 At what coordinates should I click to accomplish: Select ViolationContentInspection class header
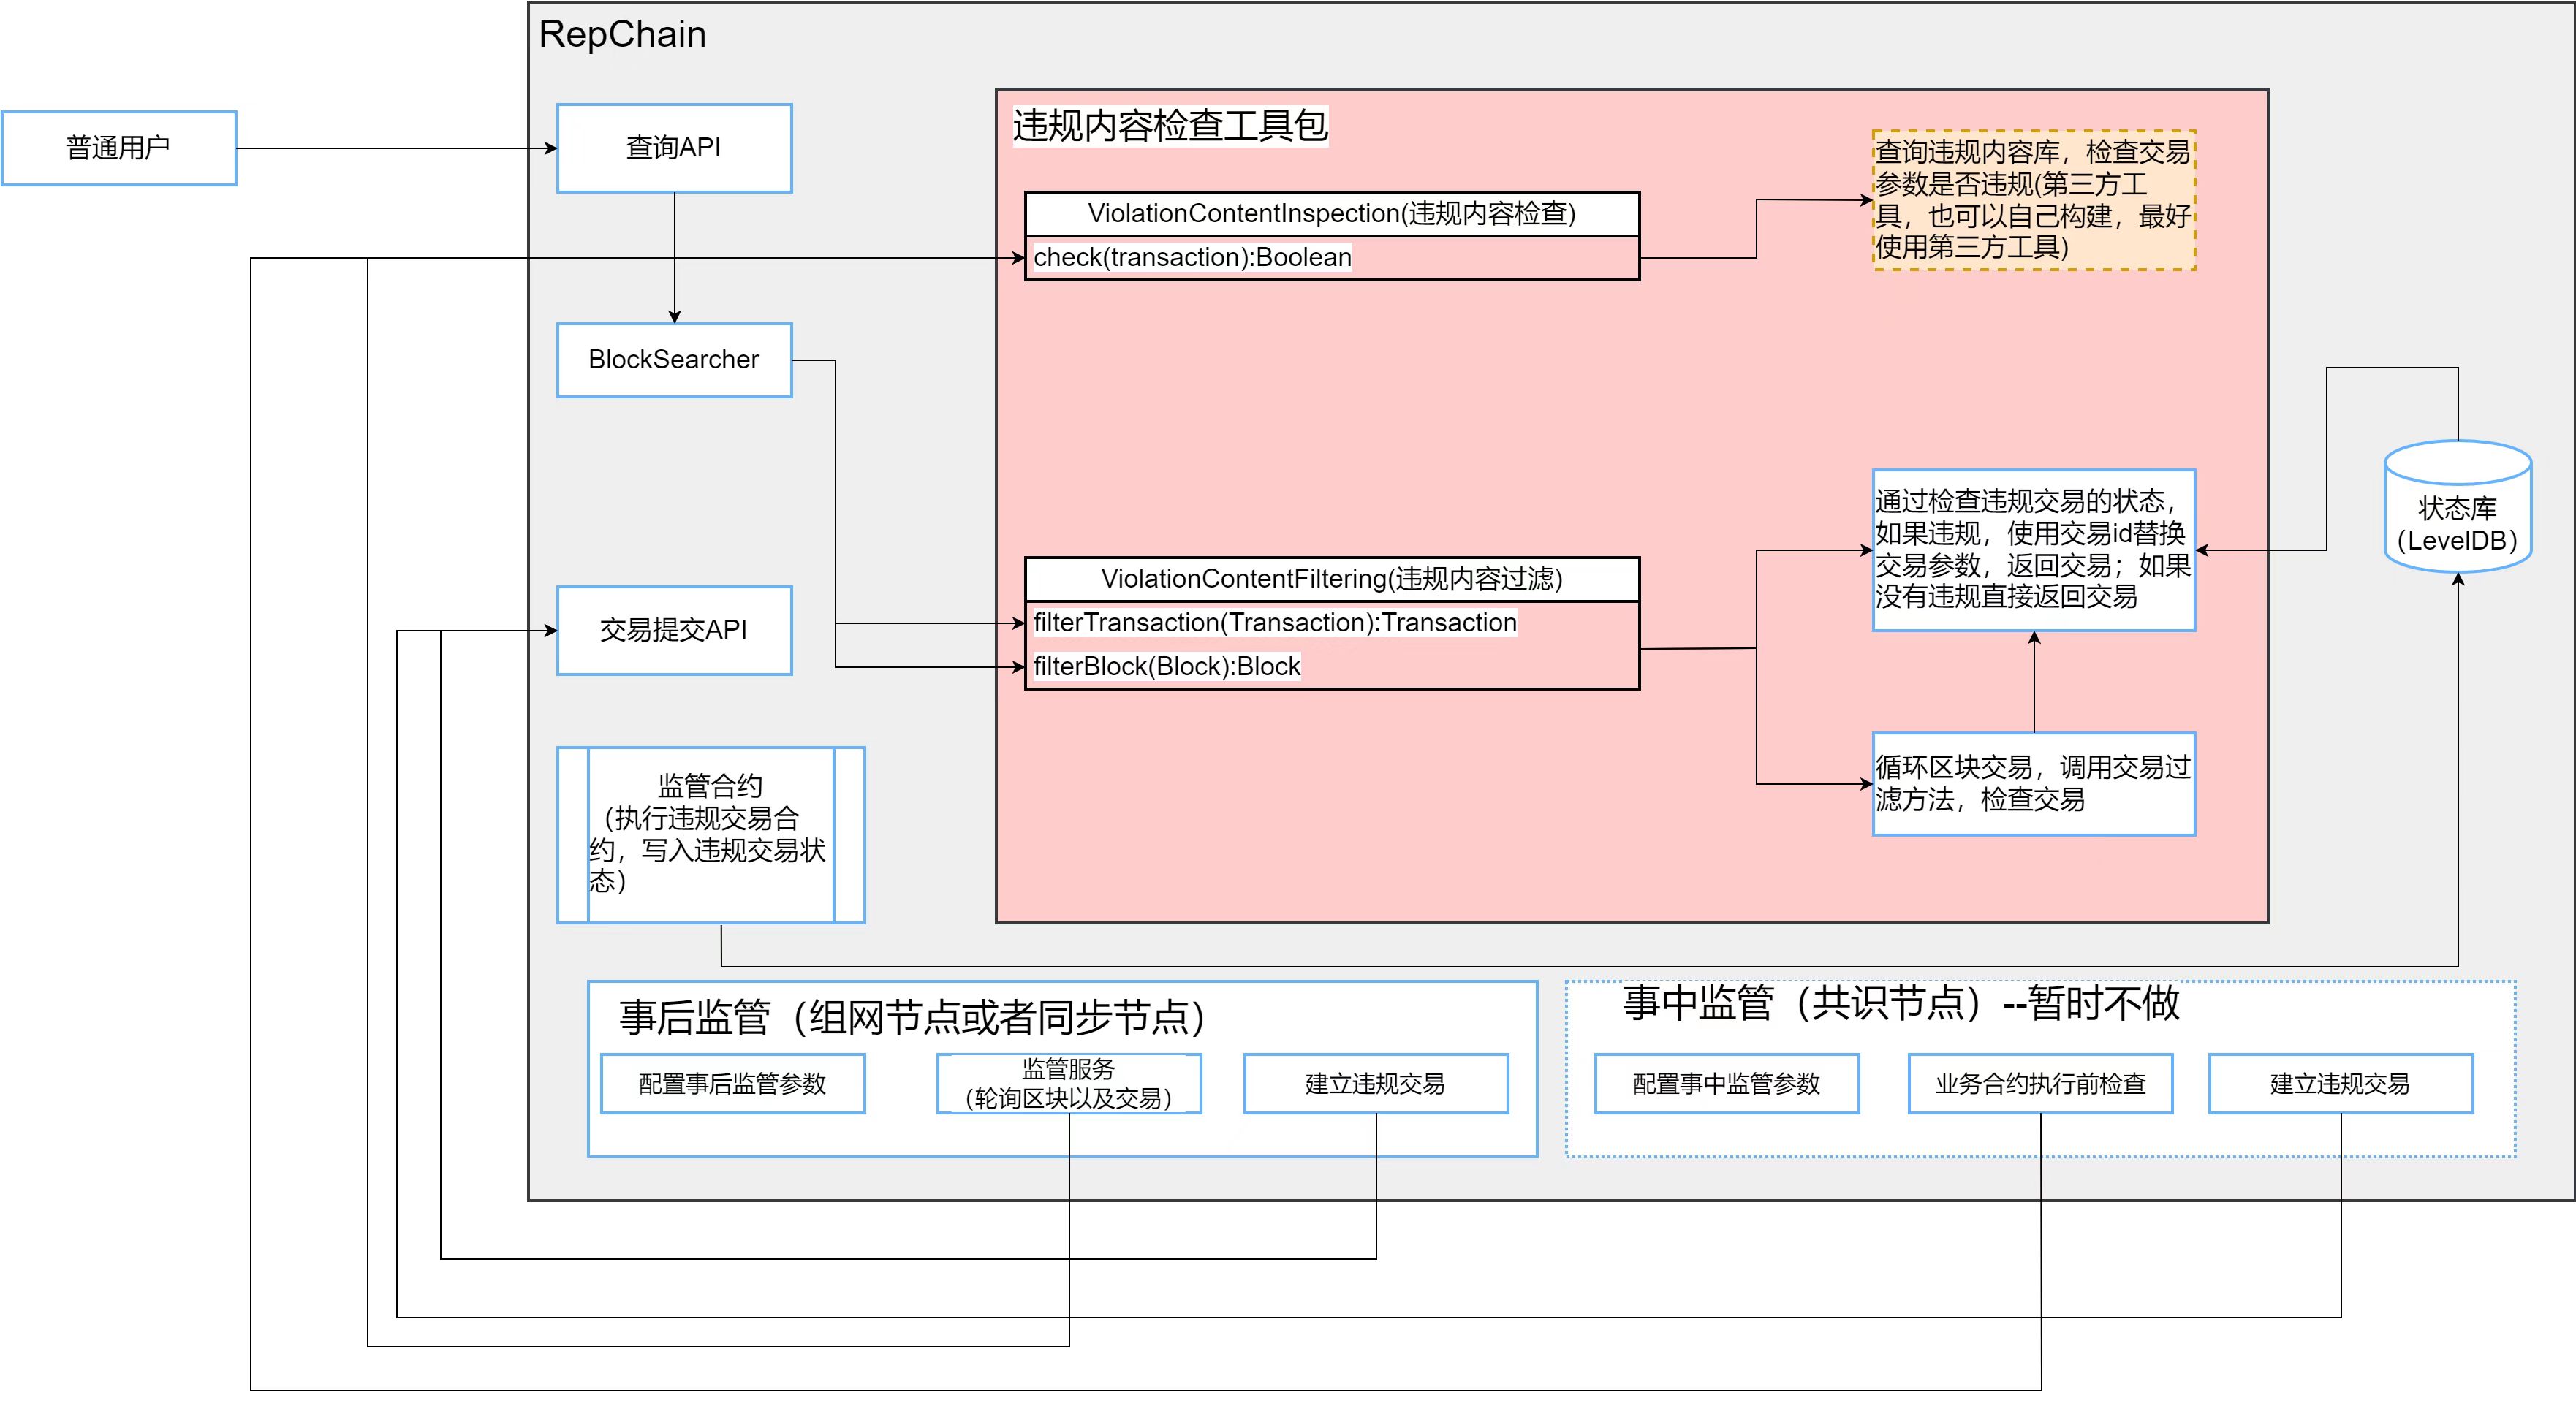pyautogui.click(x=1332, y=214)
